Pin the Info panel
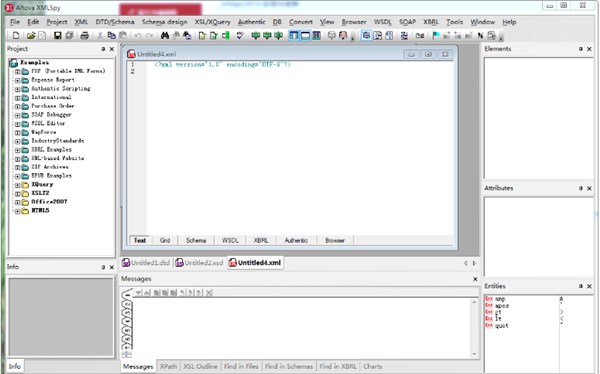Viewport: 600px width, 374px height. pyautogui.click(x=103, y=267)
